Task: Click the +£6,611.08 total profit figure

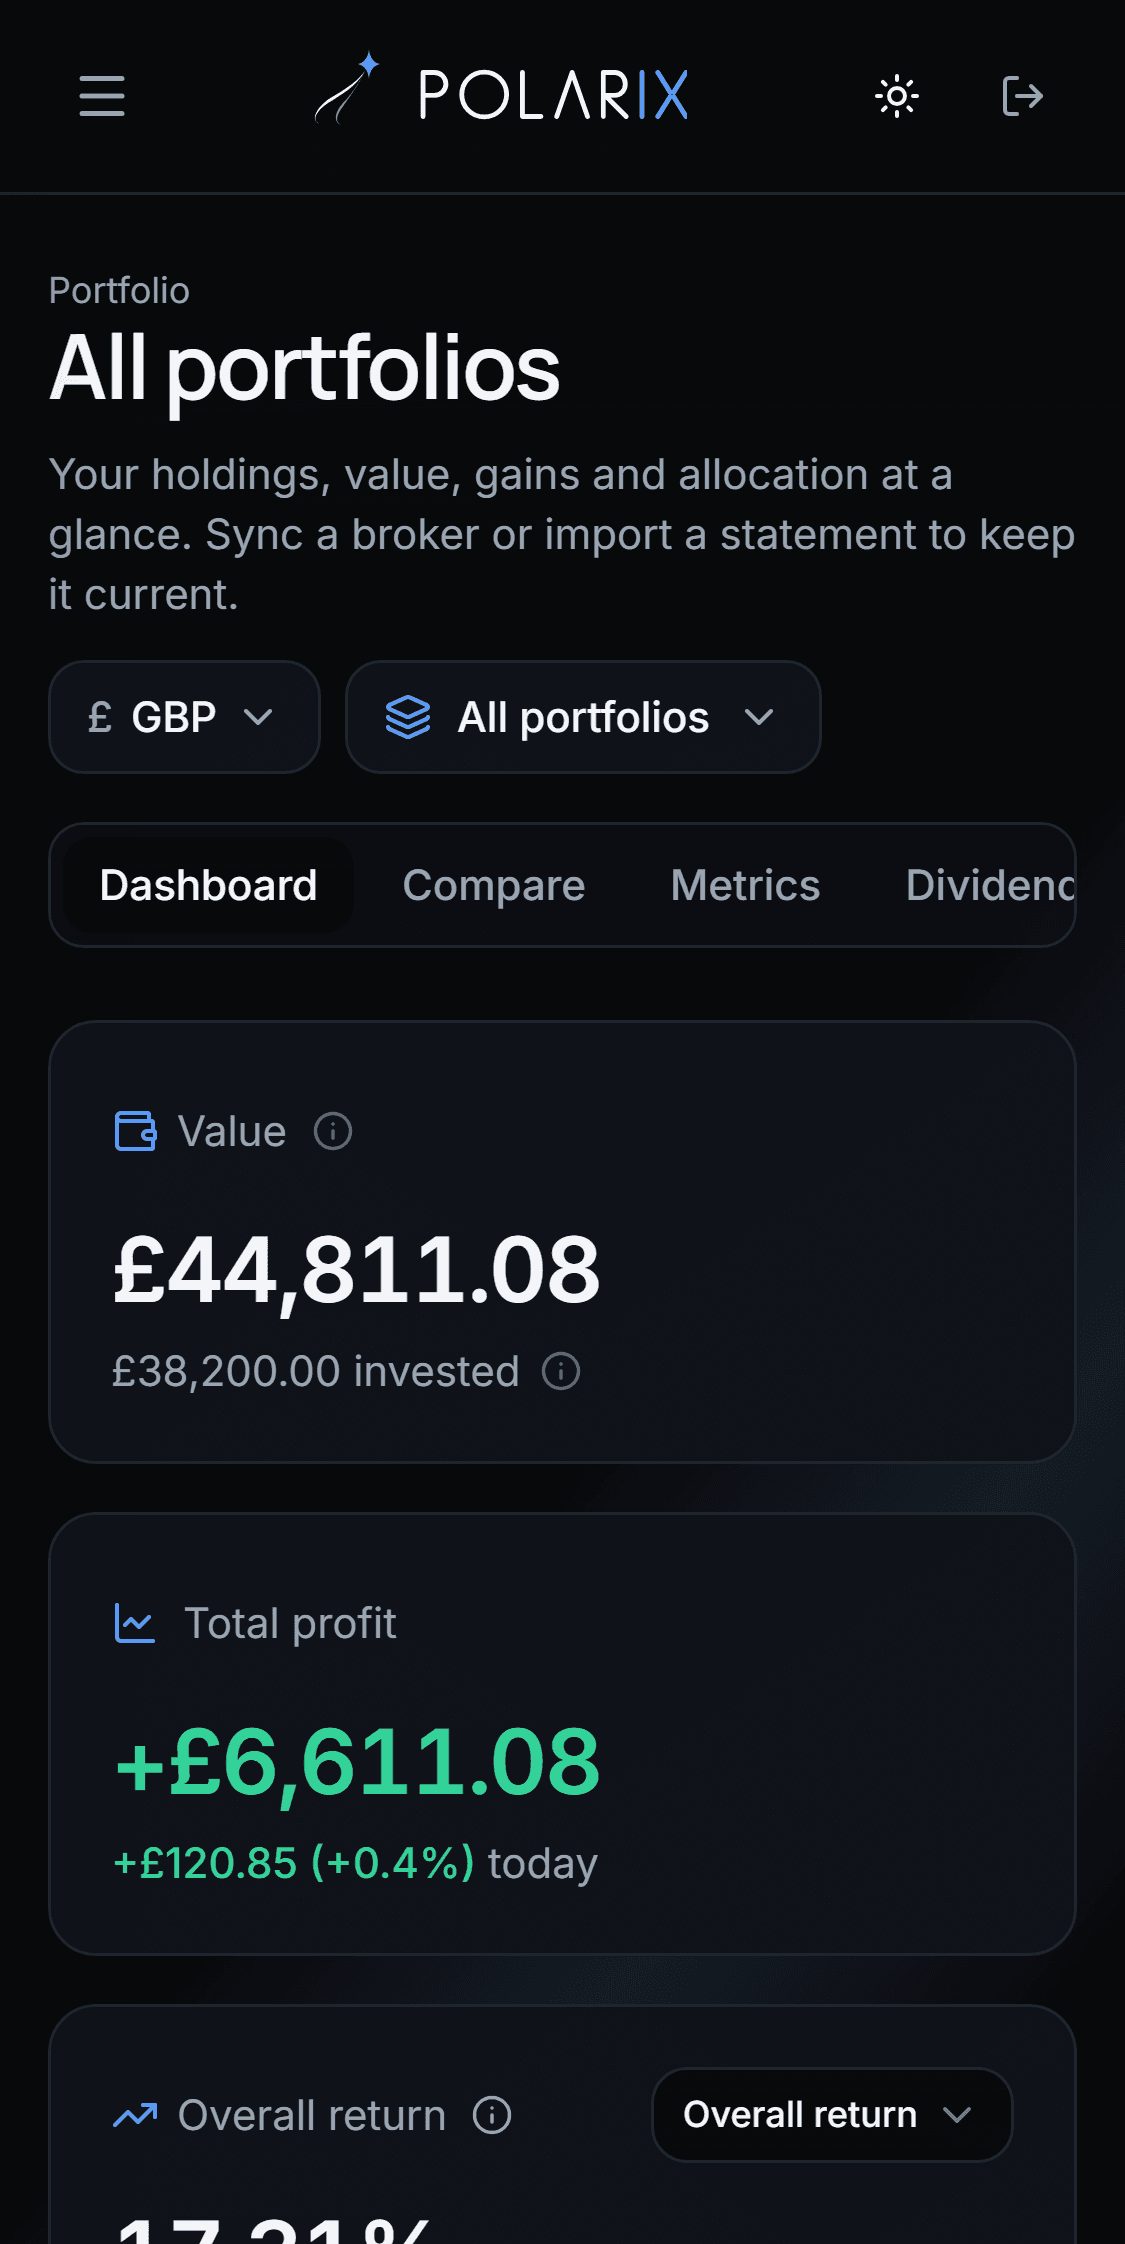Action: [357, 1762]
